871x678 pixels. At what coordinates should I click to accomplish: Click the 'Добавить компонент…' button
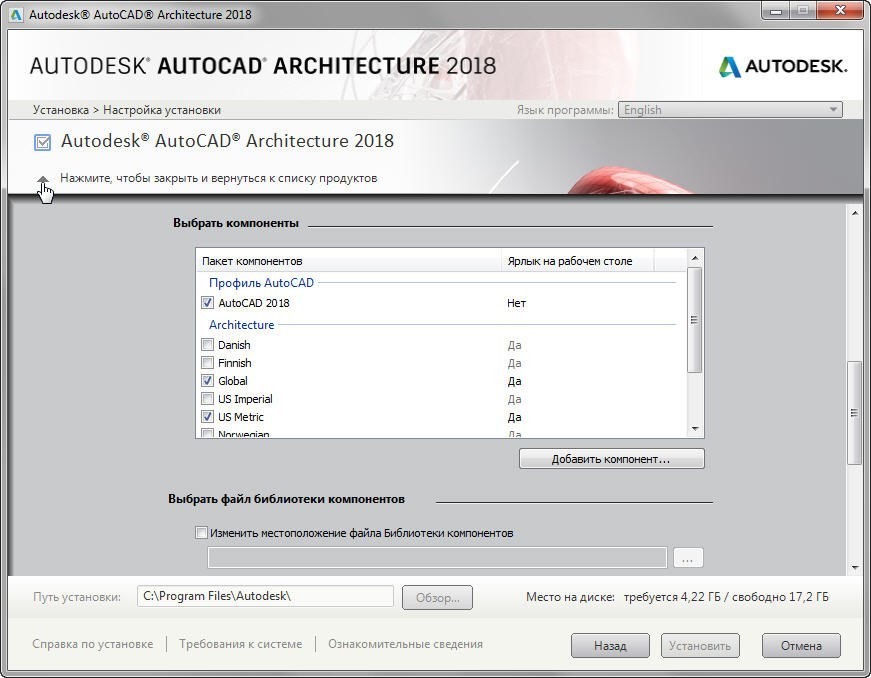[612, 459]
